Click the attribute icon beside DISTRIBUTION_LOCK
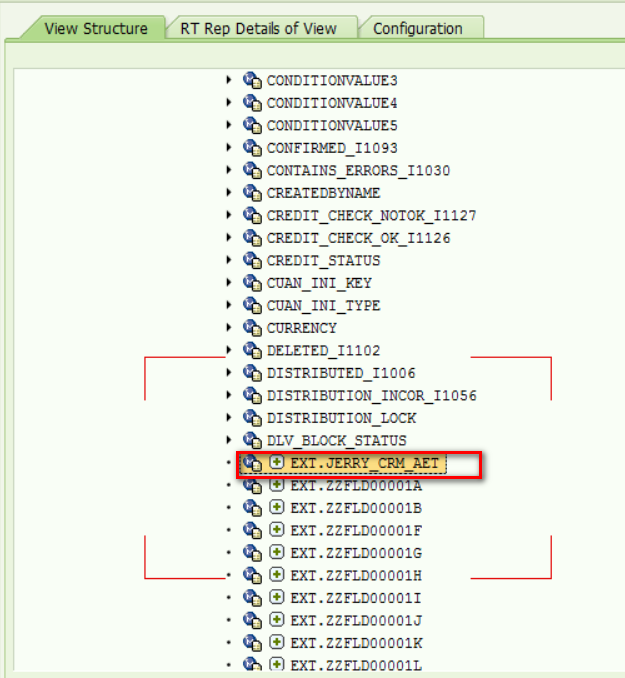Image resolution: width=625 pixels, height=678 pixels. click(x=252, y=418)
